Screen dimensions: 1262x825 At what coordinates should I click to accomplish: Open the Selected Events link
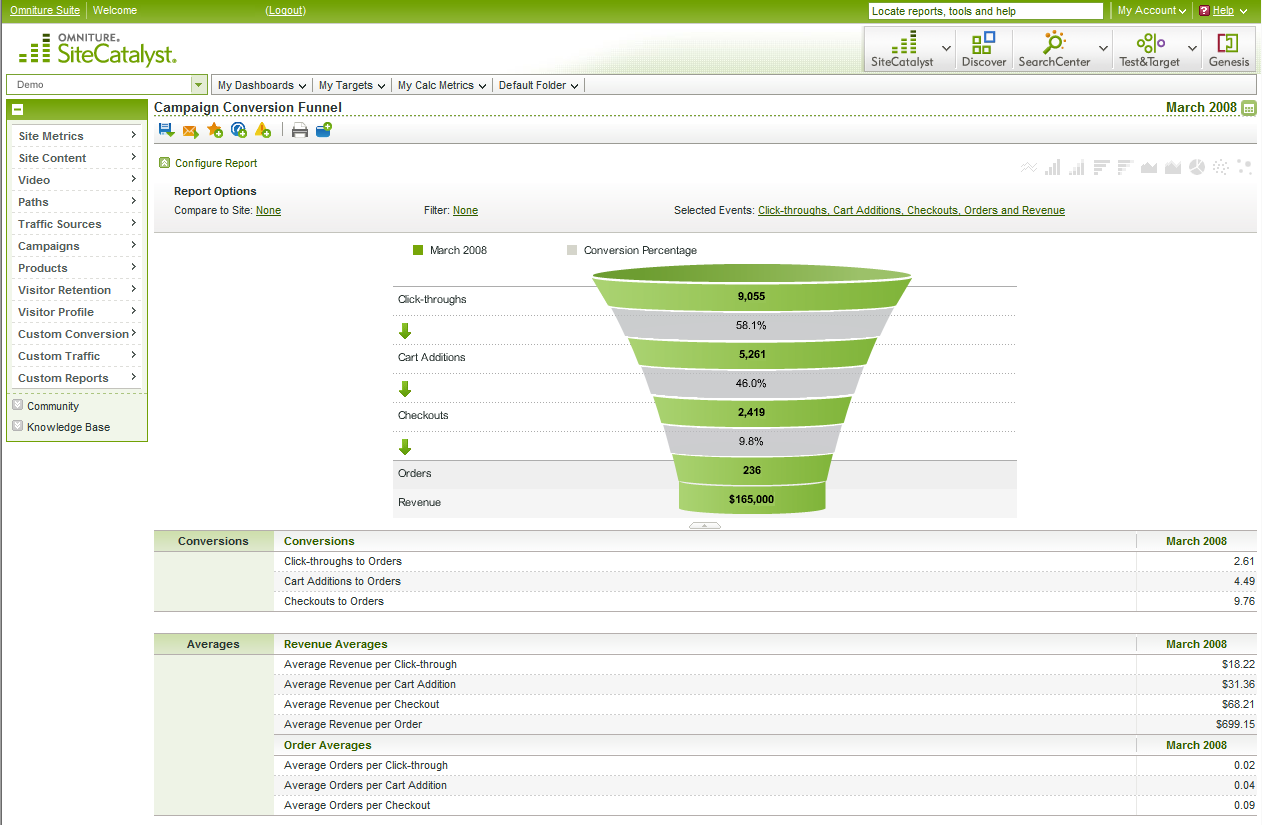click(x=910, y=211)
